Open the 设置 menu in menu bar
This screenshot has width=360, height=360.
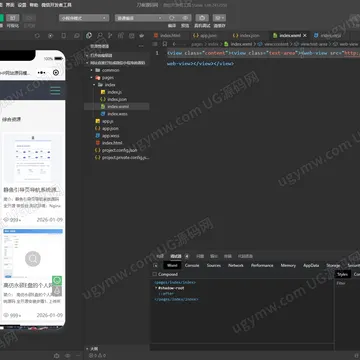tap(22, 5)
